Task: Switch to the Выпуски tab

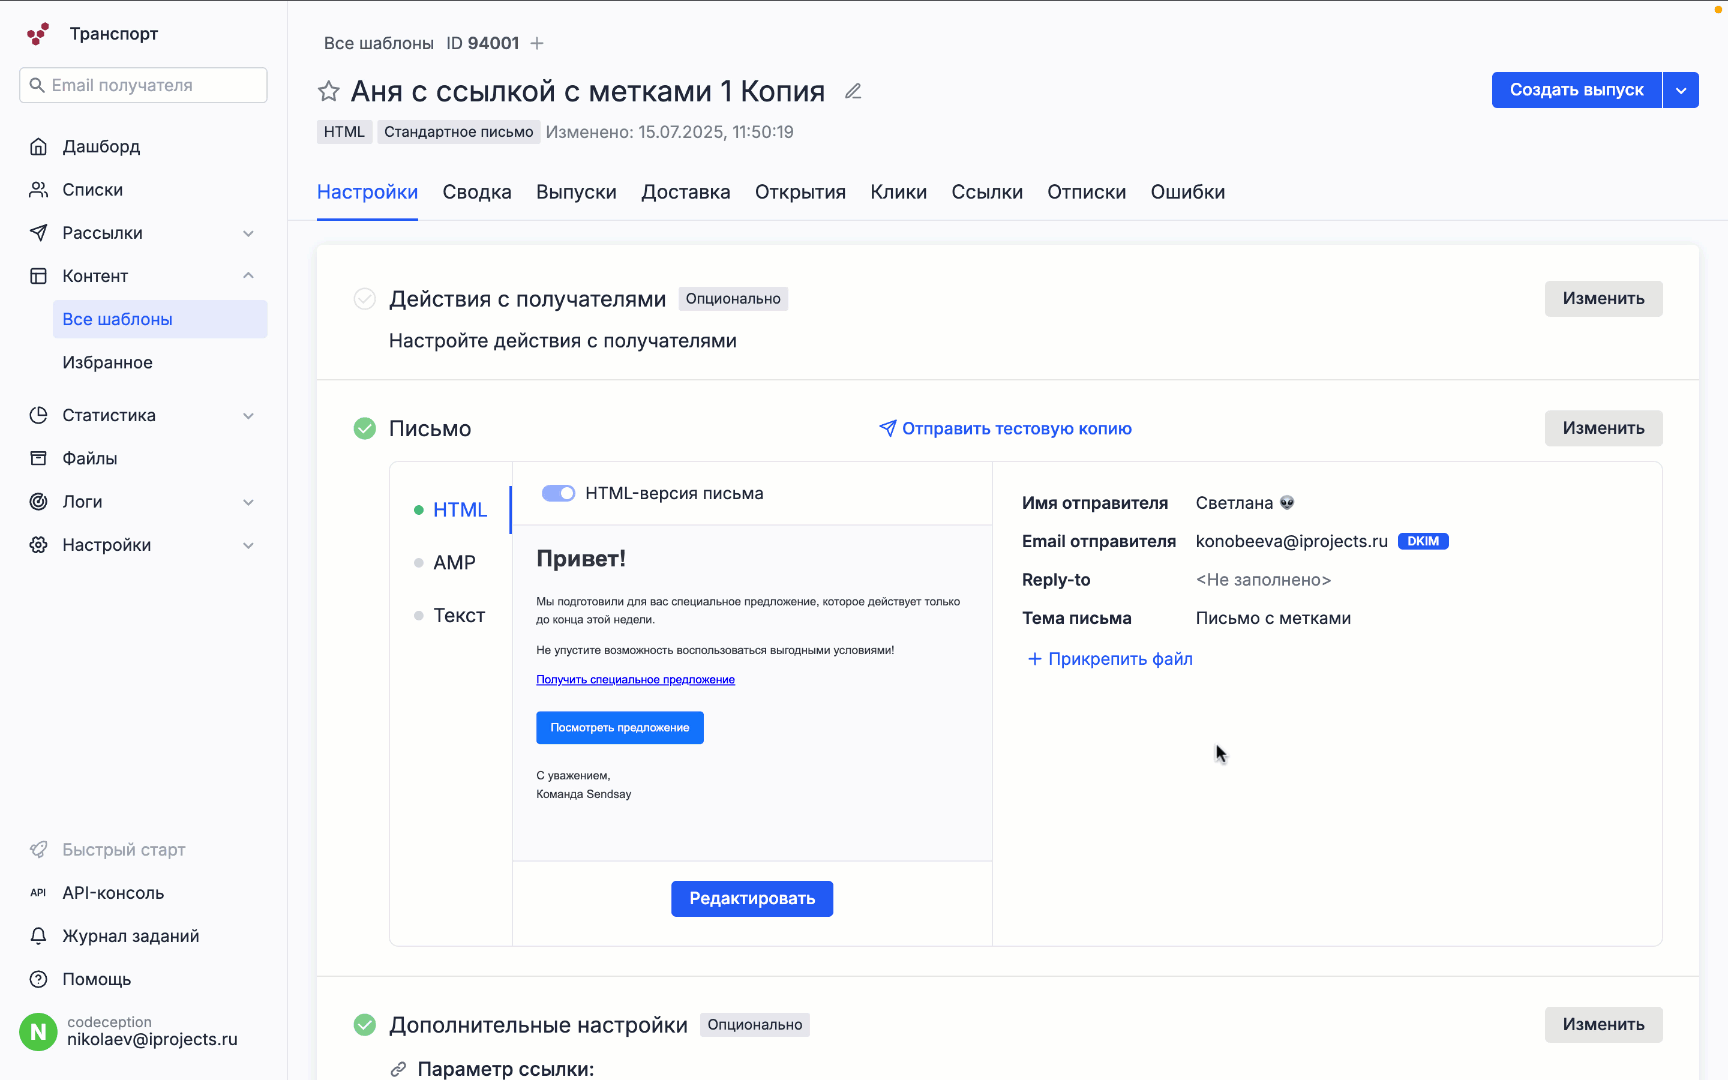Action: pos(576,192)
